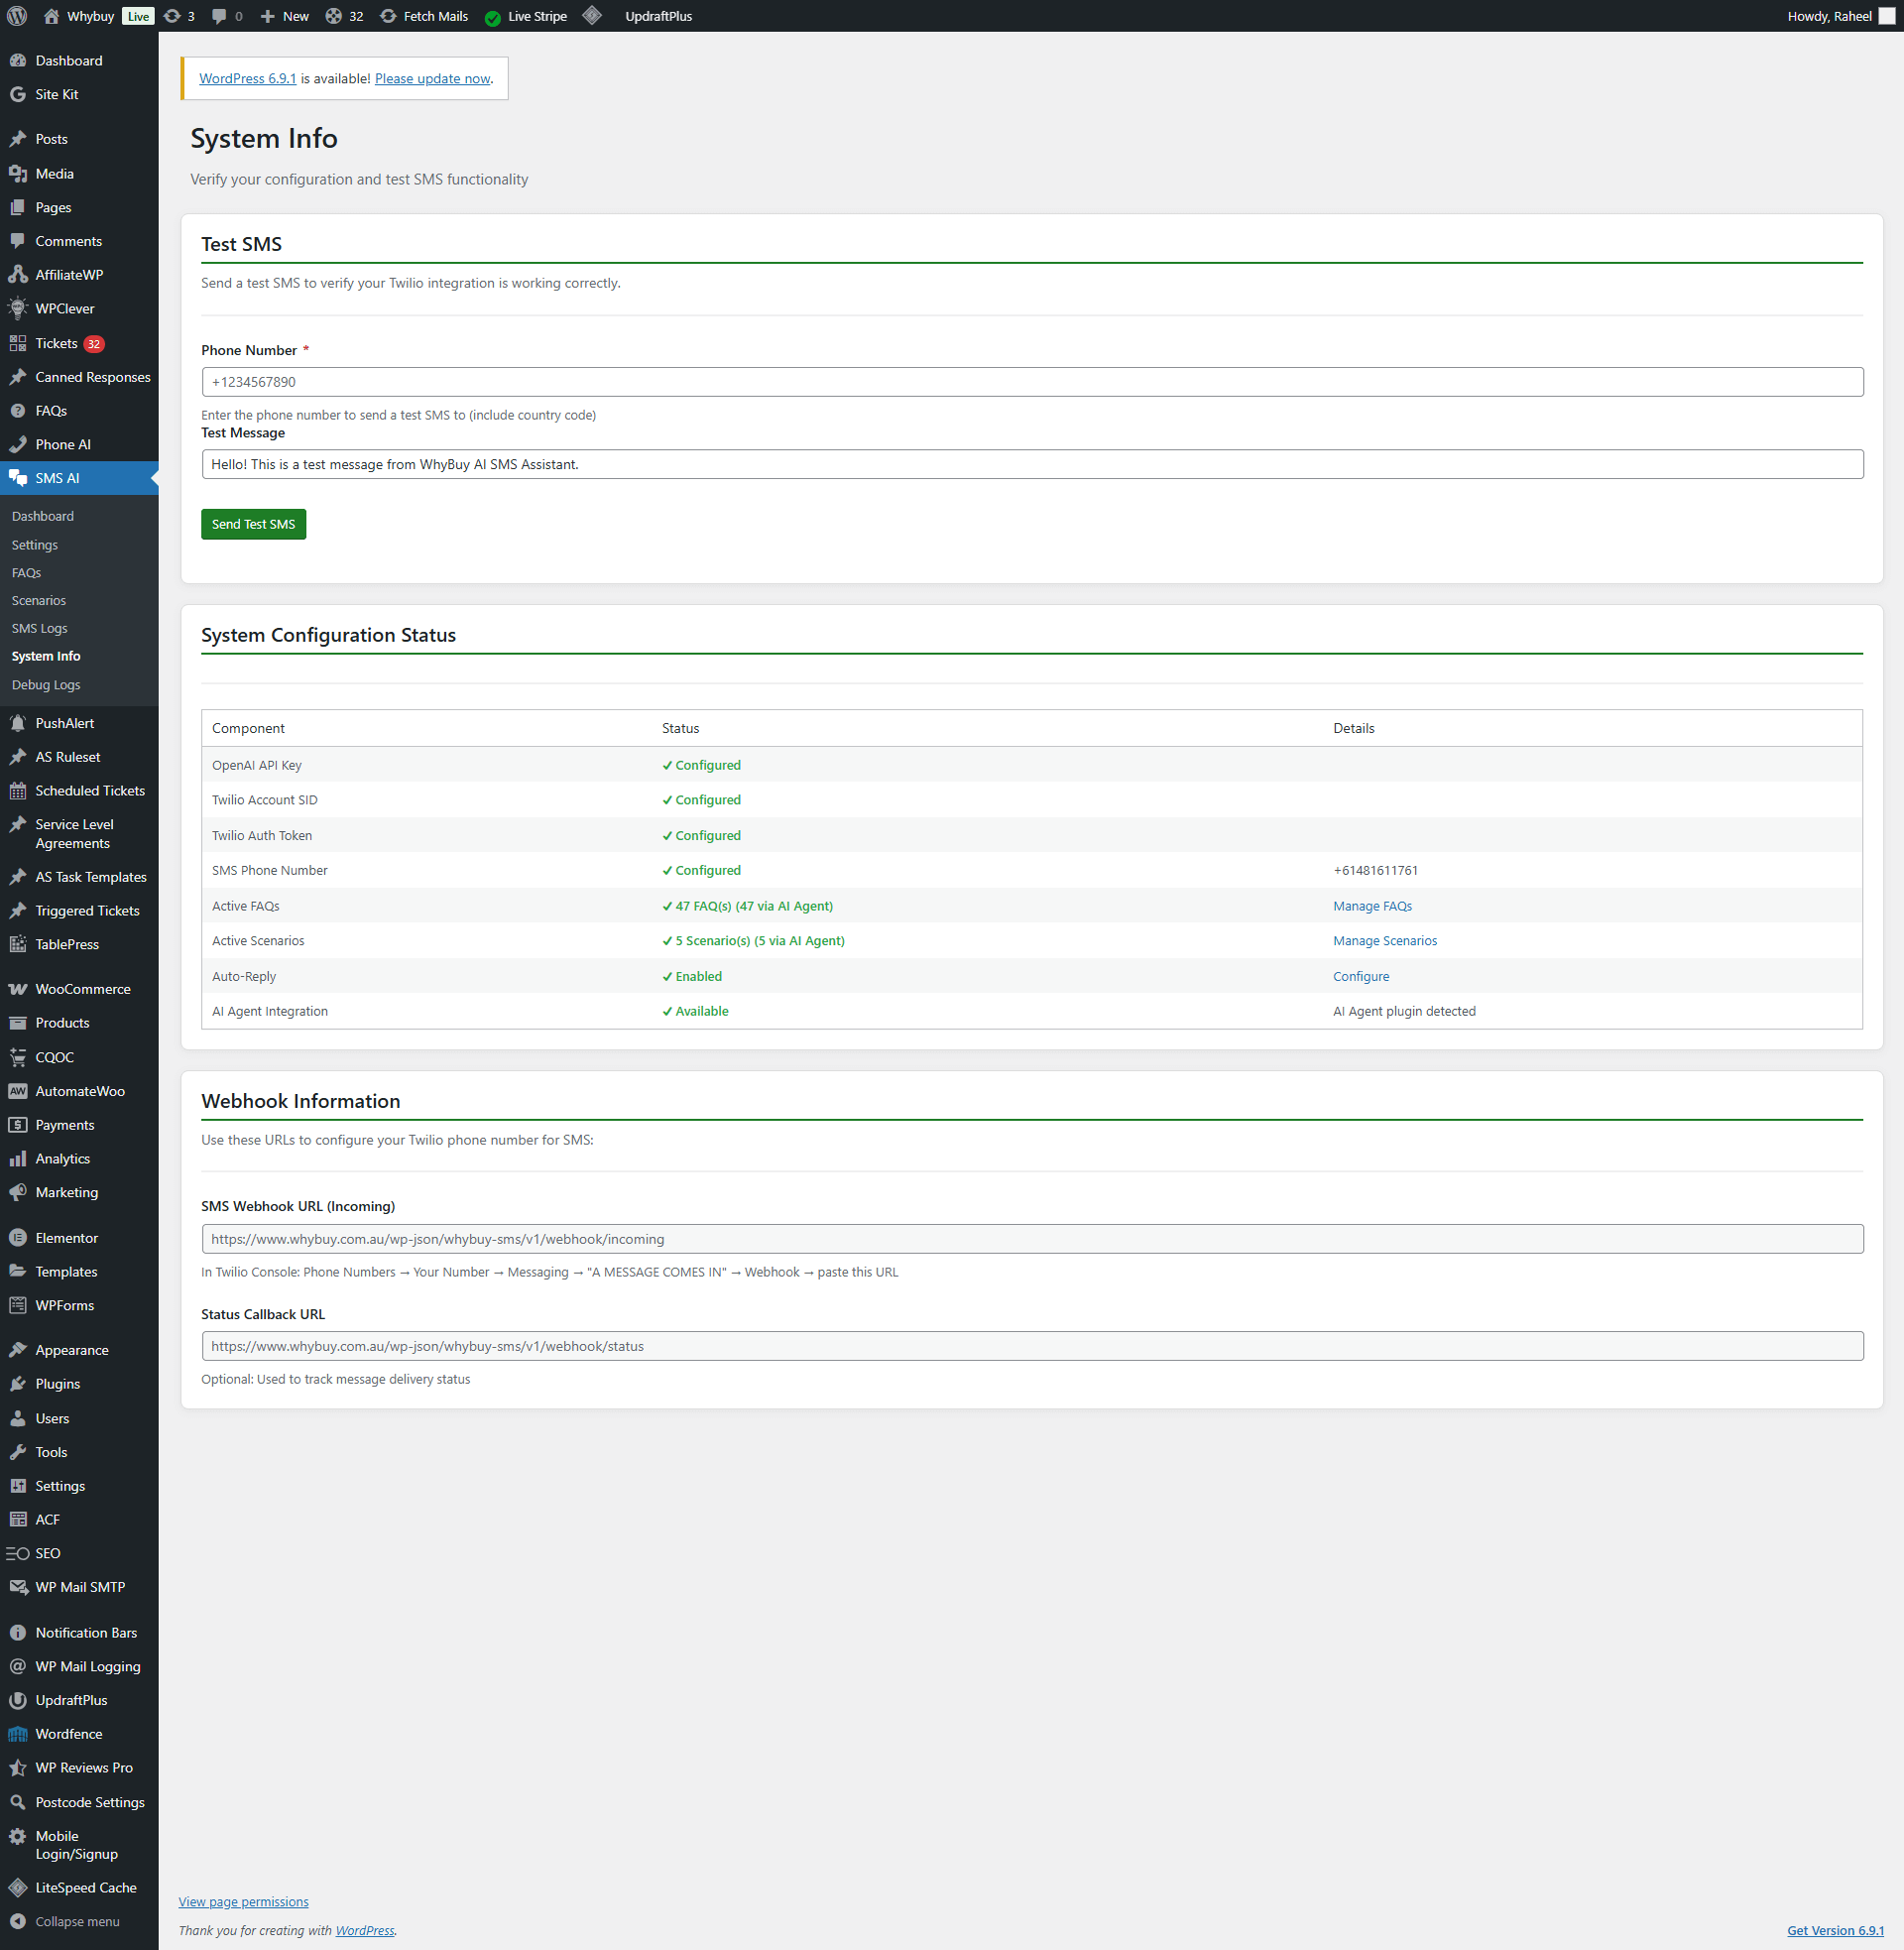The image size is (1904, 1950).
Task: Open Wordfence from the sidebar
Action: 68,1734
